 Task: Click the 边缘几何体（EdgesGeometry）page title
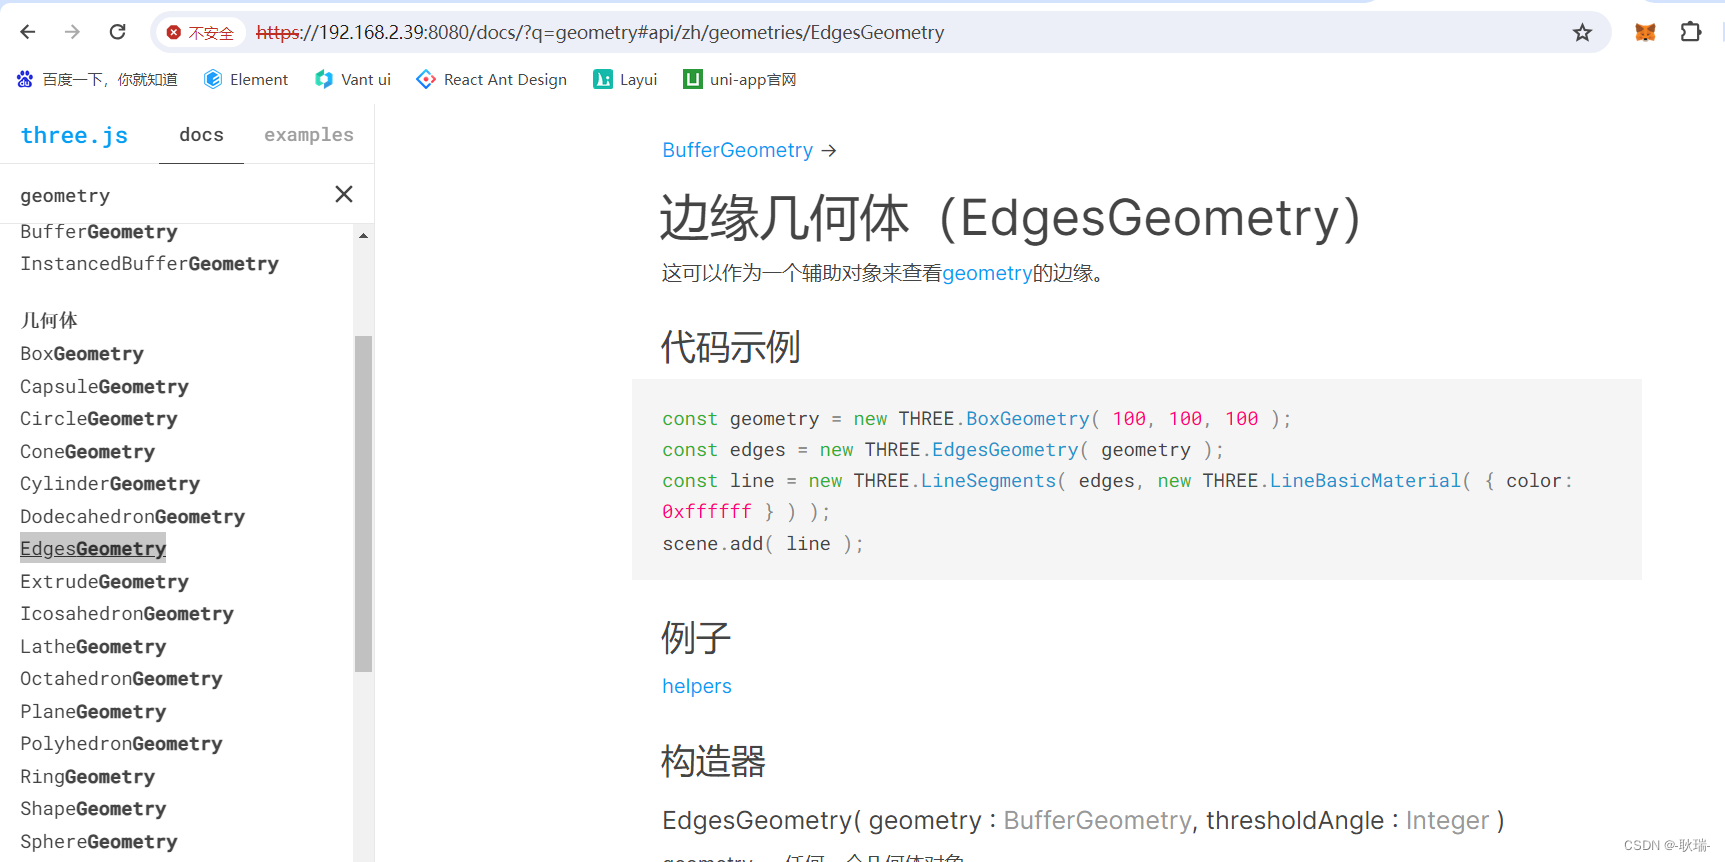(1011, 218)
